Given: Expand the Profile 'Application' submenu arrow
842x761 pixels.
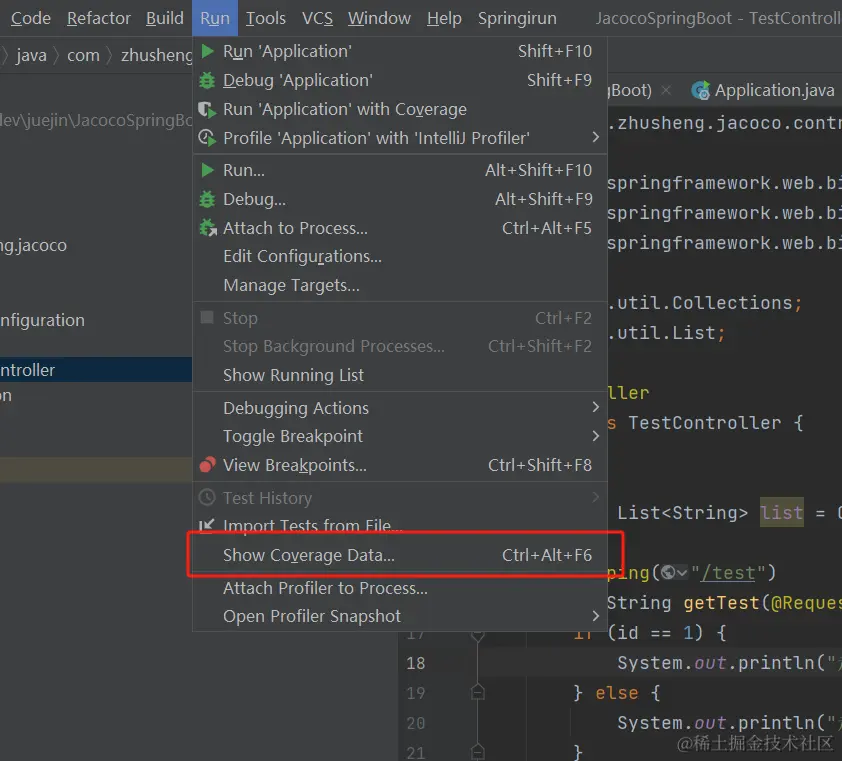Looking at the screenshot, I should pos(595,137).
